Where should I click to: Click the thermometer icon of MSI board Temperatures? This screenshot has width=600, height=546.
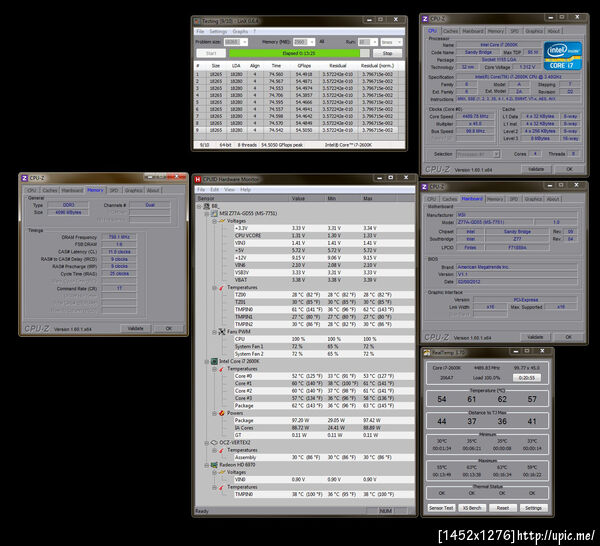click(222, 287)
